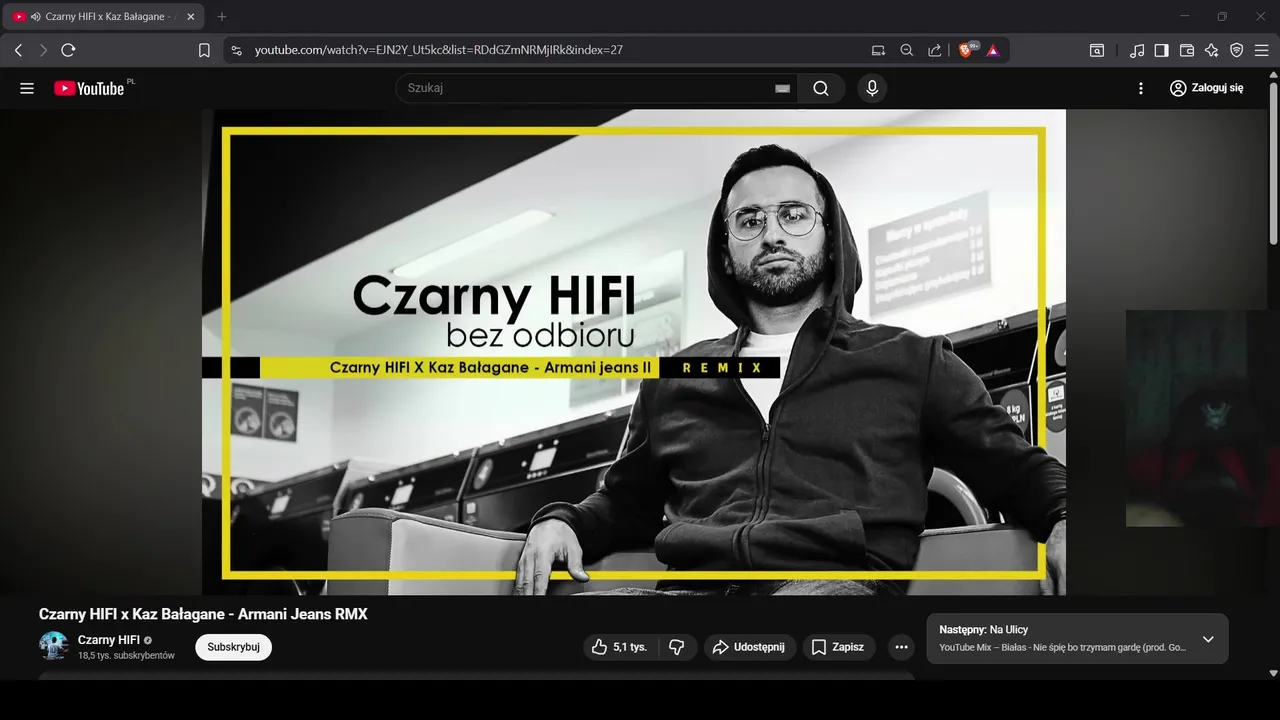Click the video title 'Czarny HIFI x Kaz Bałagane'
1280x720 pixels.
point(203,614)
